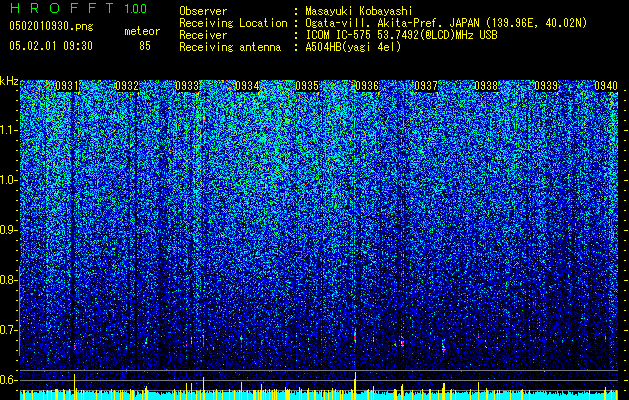Click the Ogata-vill. Akita-Pref. JAPAN location text
Image resolution: width=629 pixels, height=400 pixels.
click(x=446, y=23)
